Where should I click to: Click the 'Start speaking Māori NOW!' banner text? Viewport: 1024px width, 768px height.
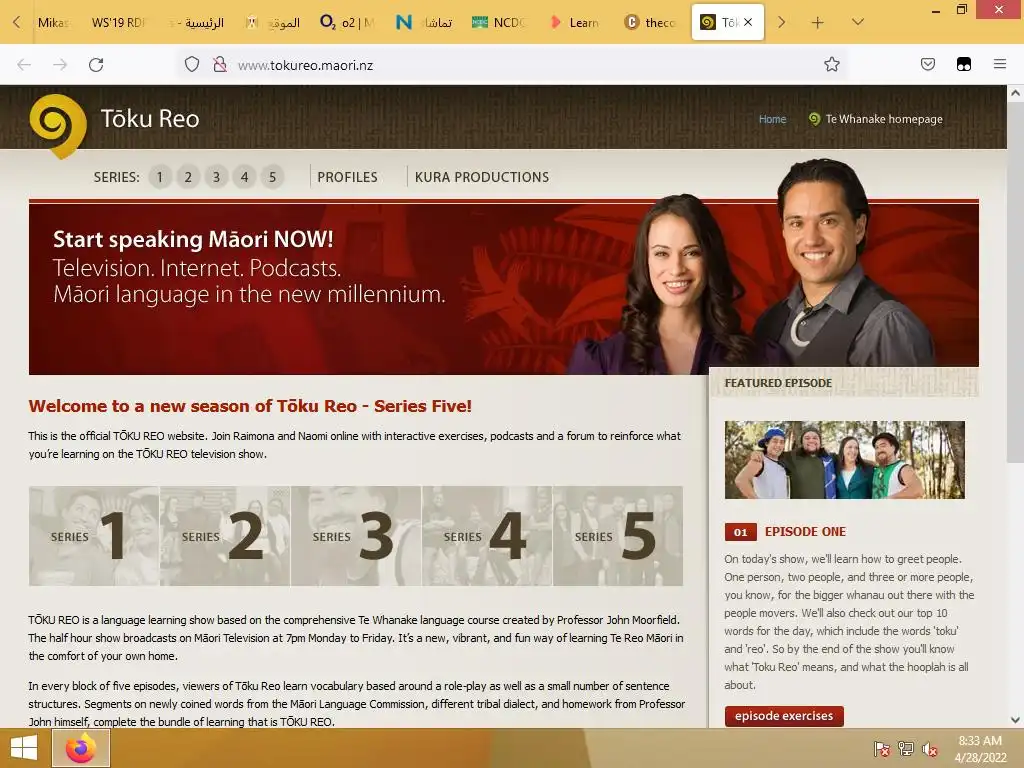(193, 239)
